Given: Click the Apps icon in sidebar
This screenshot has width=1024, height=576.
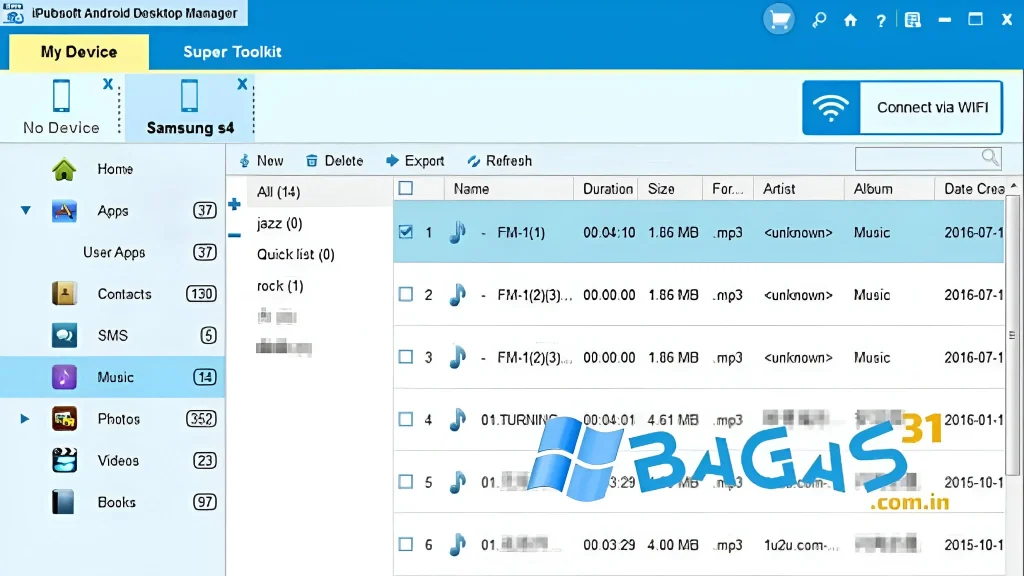Looking at the screenshot, I should (x=64, y=211).
